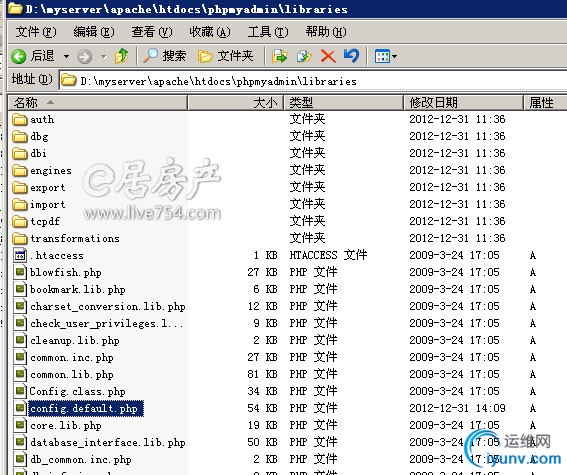The width and height of the screenshot is (567, 475).
Task: Open the 编辑(E) menu
Action: [94, 32]
